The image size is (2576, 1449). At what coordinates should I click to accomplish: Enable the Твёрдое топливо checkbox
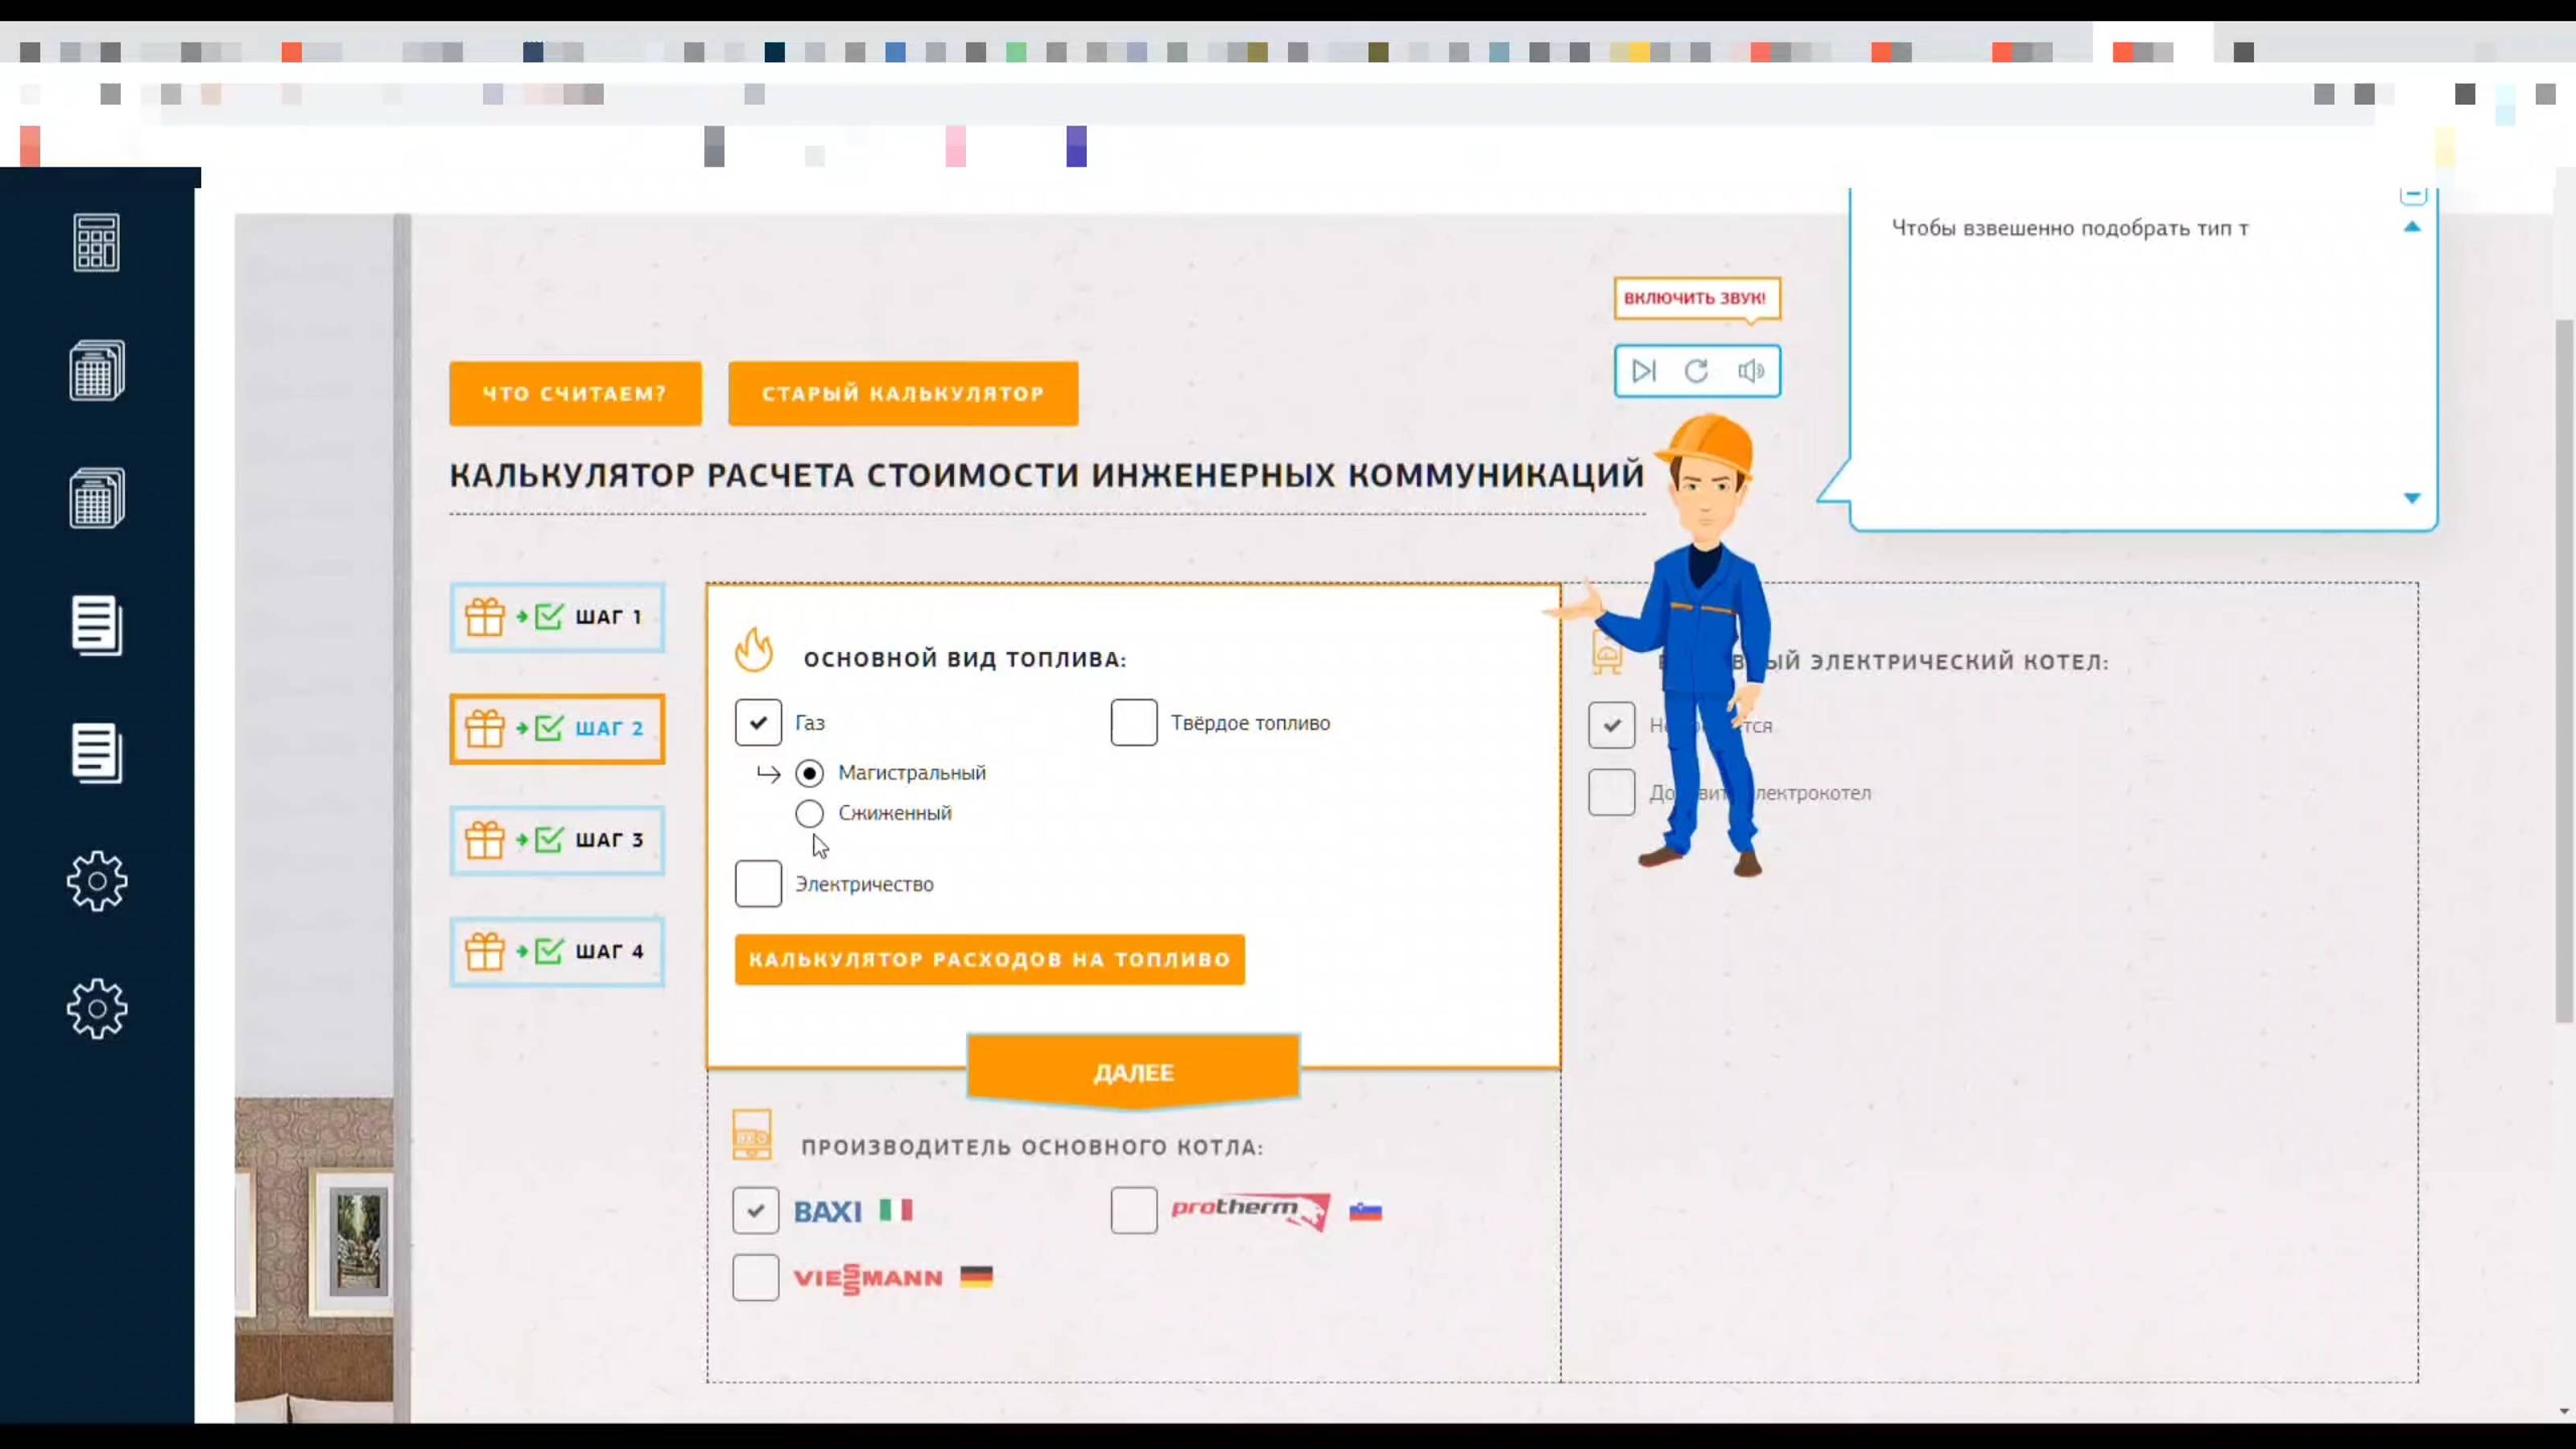coord(1133,722)
